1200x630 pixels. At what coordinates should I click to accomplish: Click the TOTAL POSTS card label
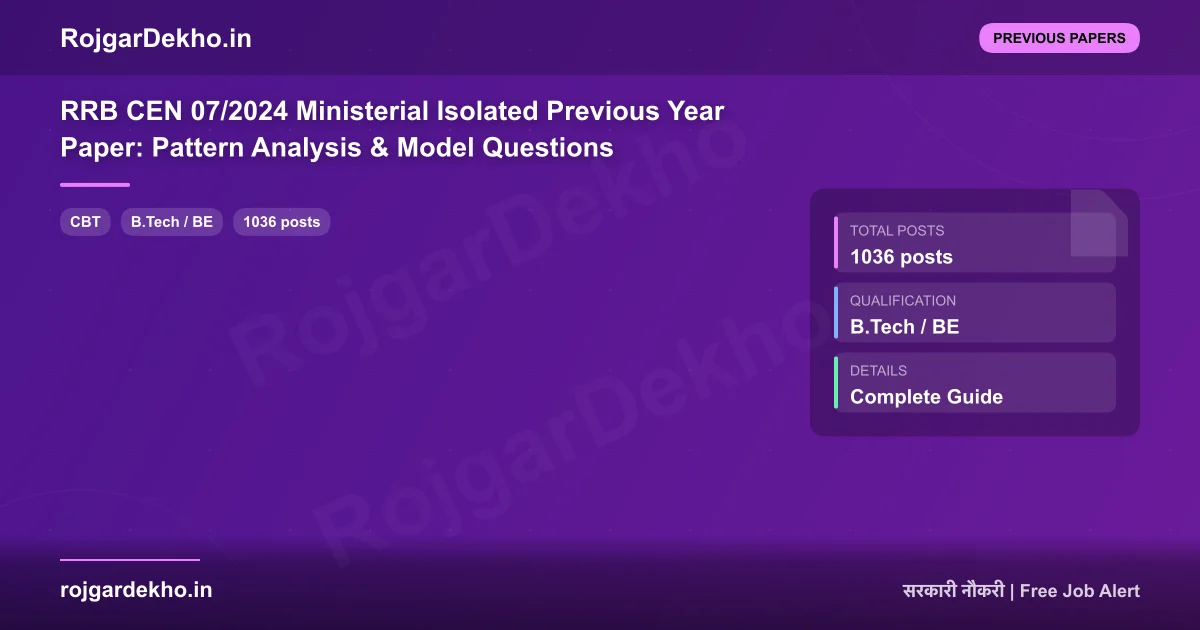(896, 230)
